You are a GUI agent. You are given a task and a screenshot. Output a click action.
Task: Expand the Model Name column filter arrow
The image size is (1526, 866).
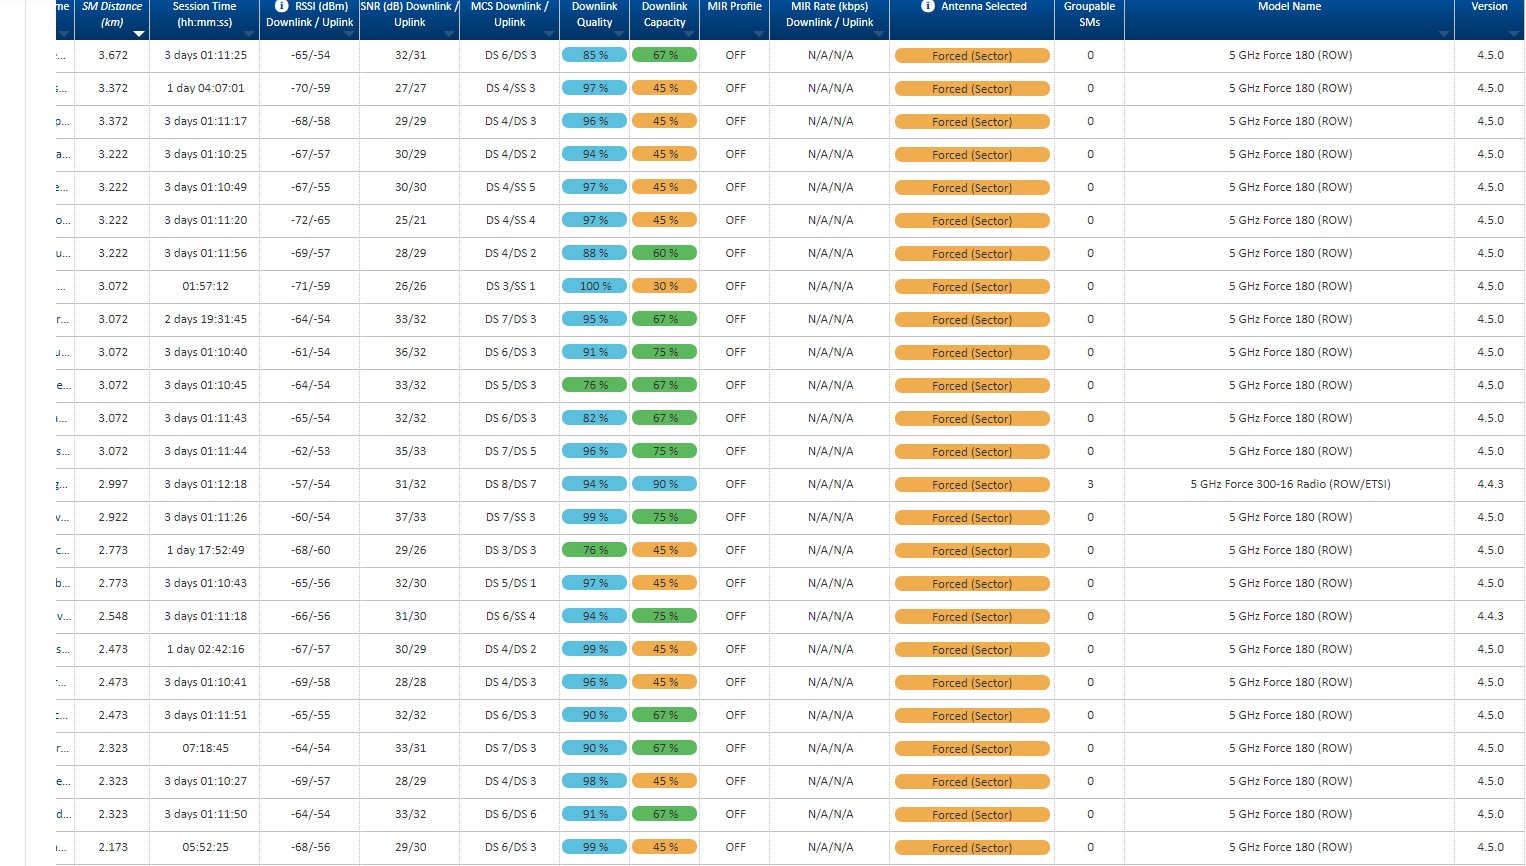click(1444, 34)
